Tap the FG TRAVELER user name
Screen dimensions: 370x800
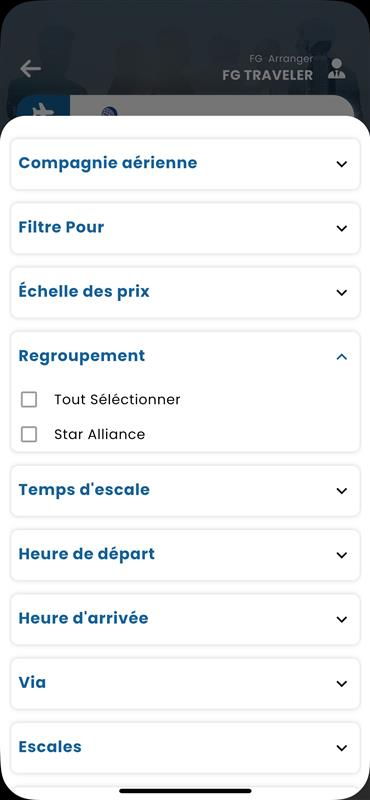tap(267, 76)
